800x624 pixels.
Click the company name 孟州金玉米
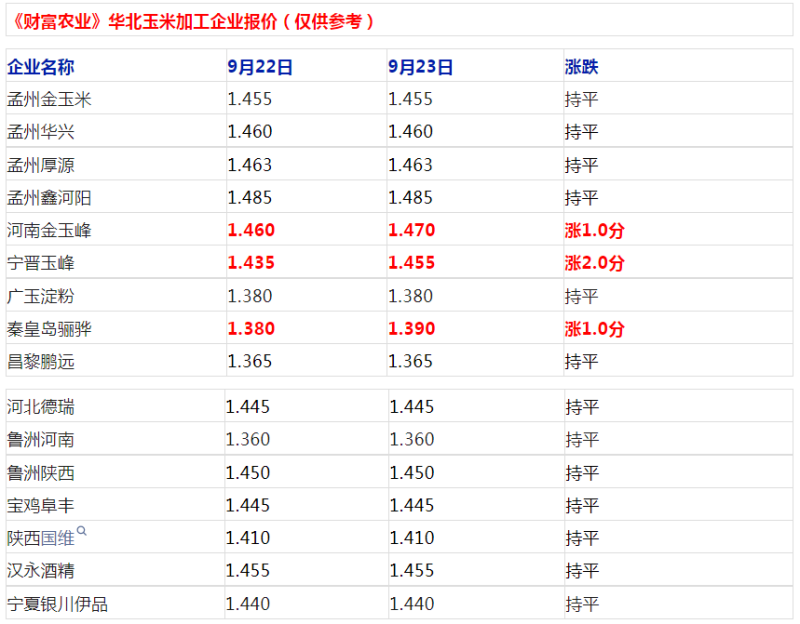click(x=49, y=99)
